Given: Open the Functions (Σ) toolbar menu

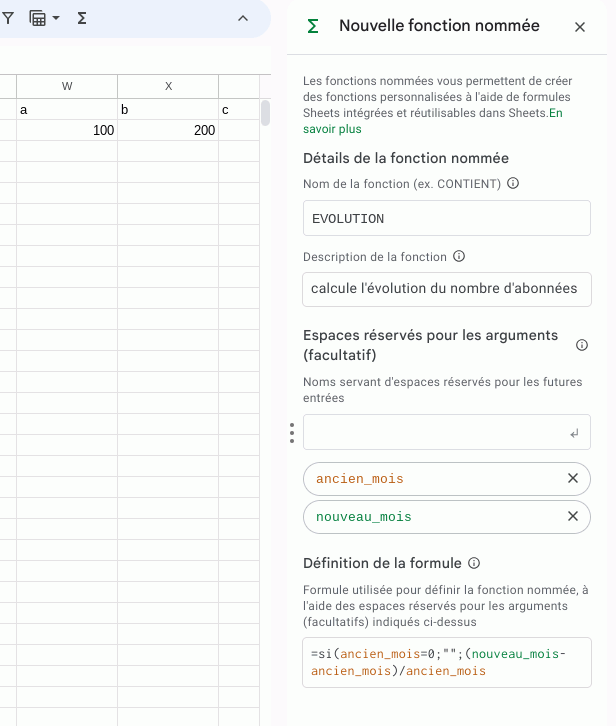Looking at the screenshot, I should pos(82,18).
